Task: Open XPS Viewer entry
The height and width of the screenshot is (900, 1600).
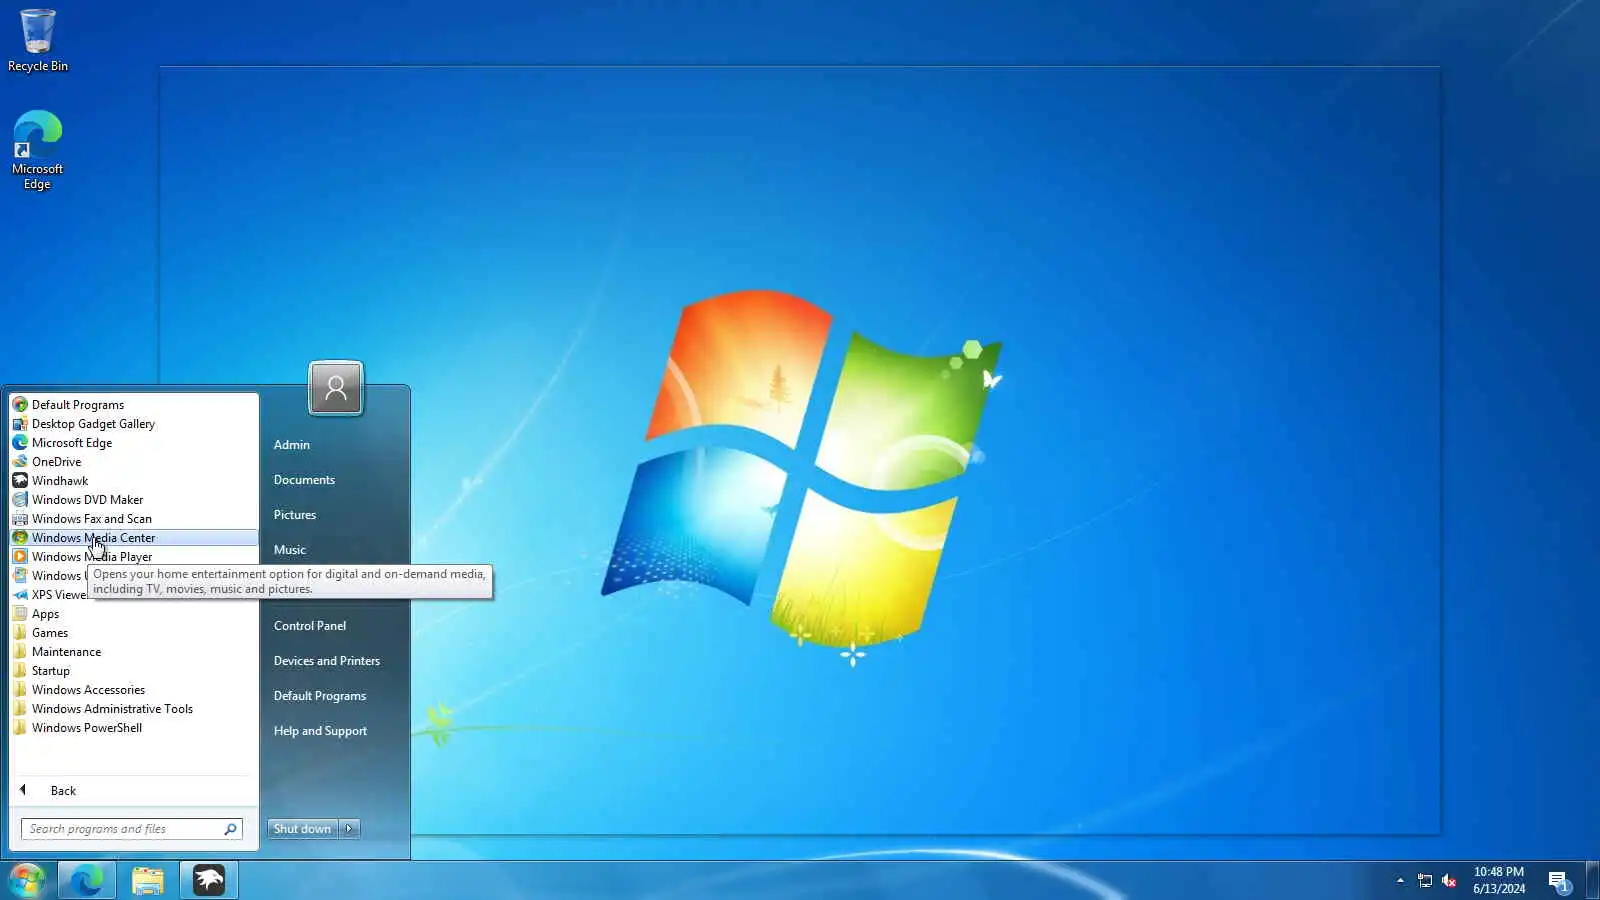Action: click(x=50, y=595)
